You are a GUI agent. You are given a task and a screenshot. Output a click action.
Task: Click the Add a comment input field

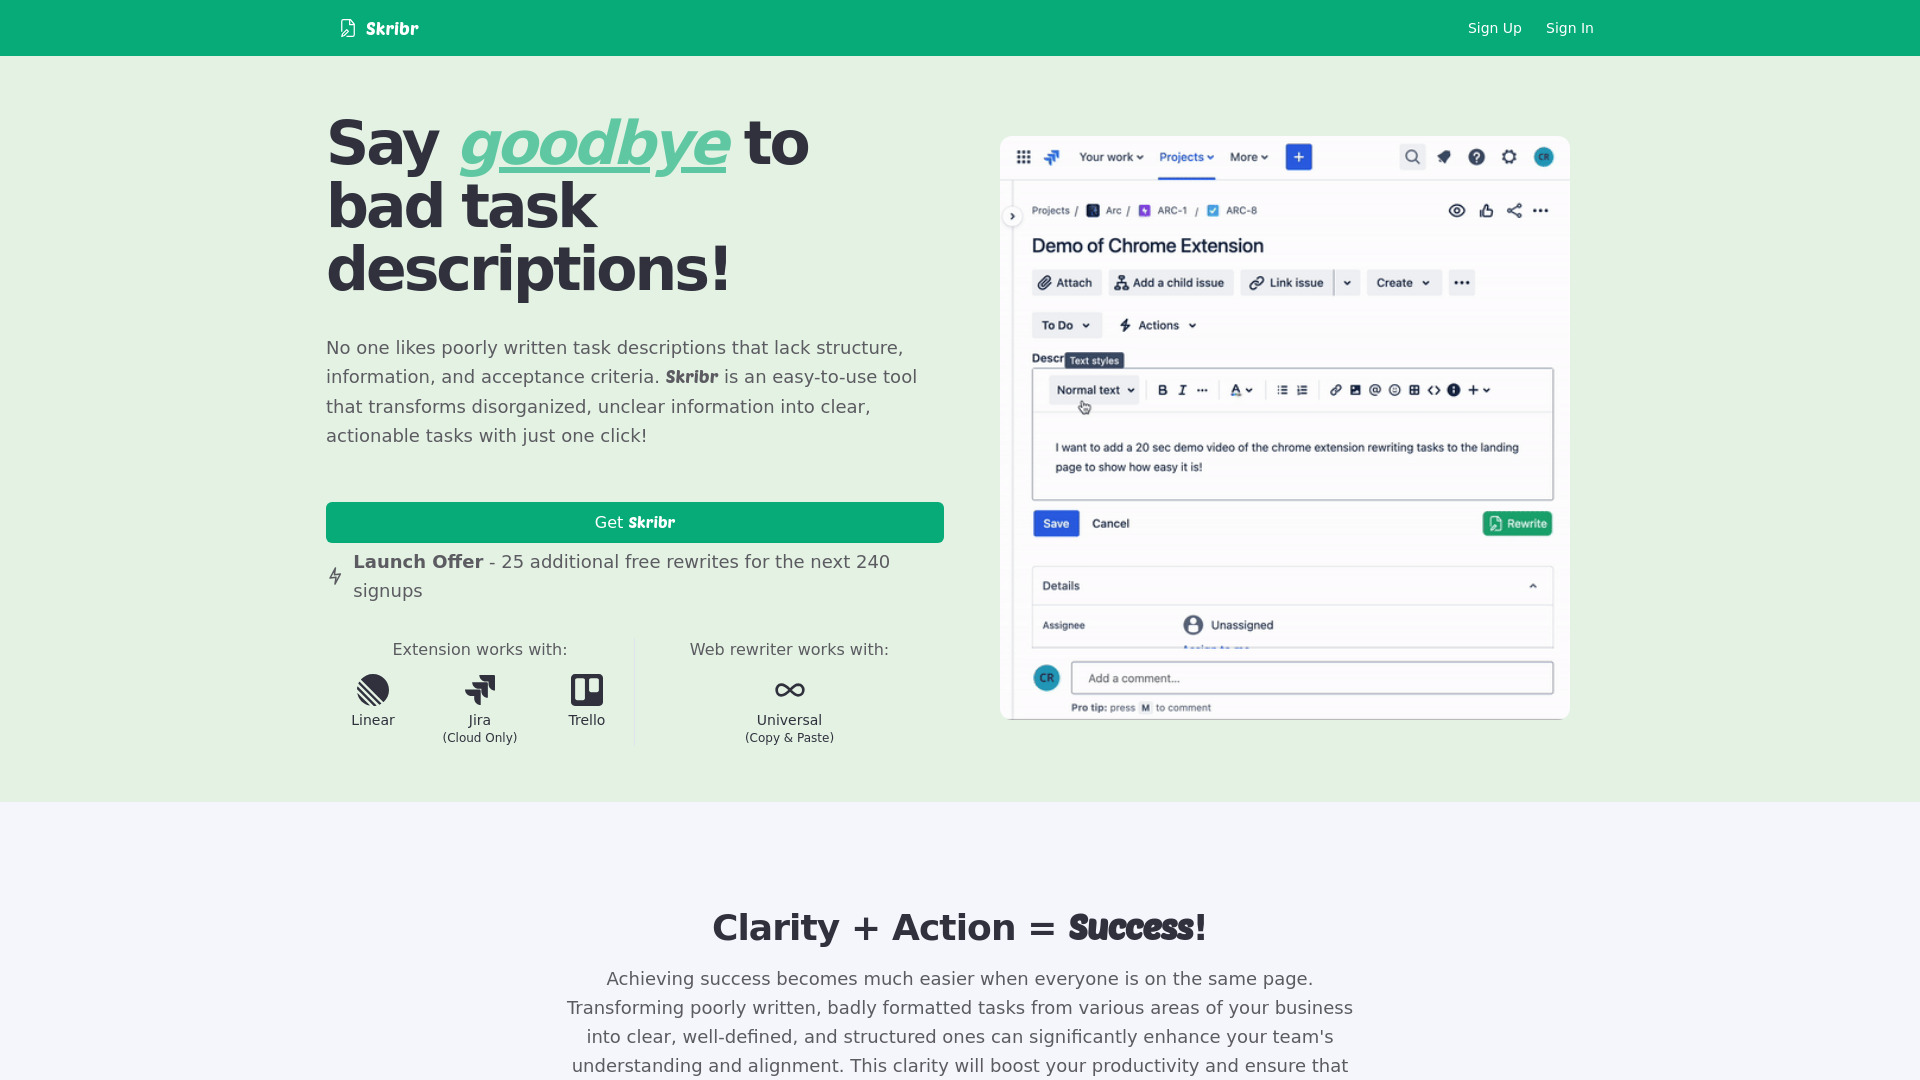point(1312,678)
